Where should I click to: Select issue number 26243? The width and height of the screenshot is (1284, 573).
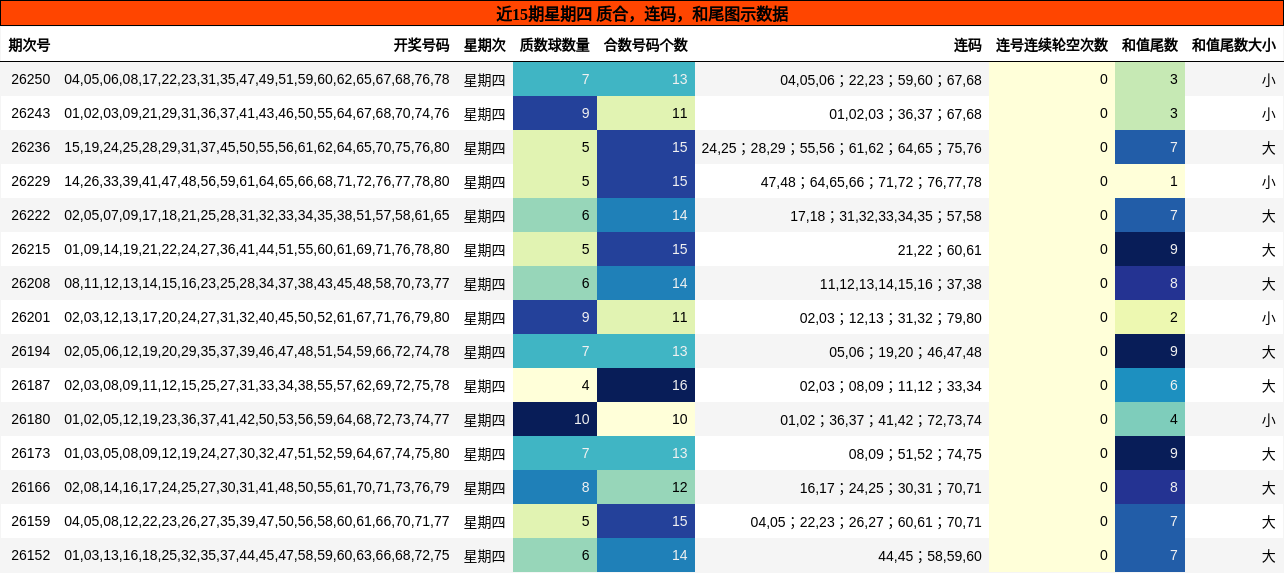(30, 113)
